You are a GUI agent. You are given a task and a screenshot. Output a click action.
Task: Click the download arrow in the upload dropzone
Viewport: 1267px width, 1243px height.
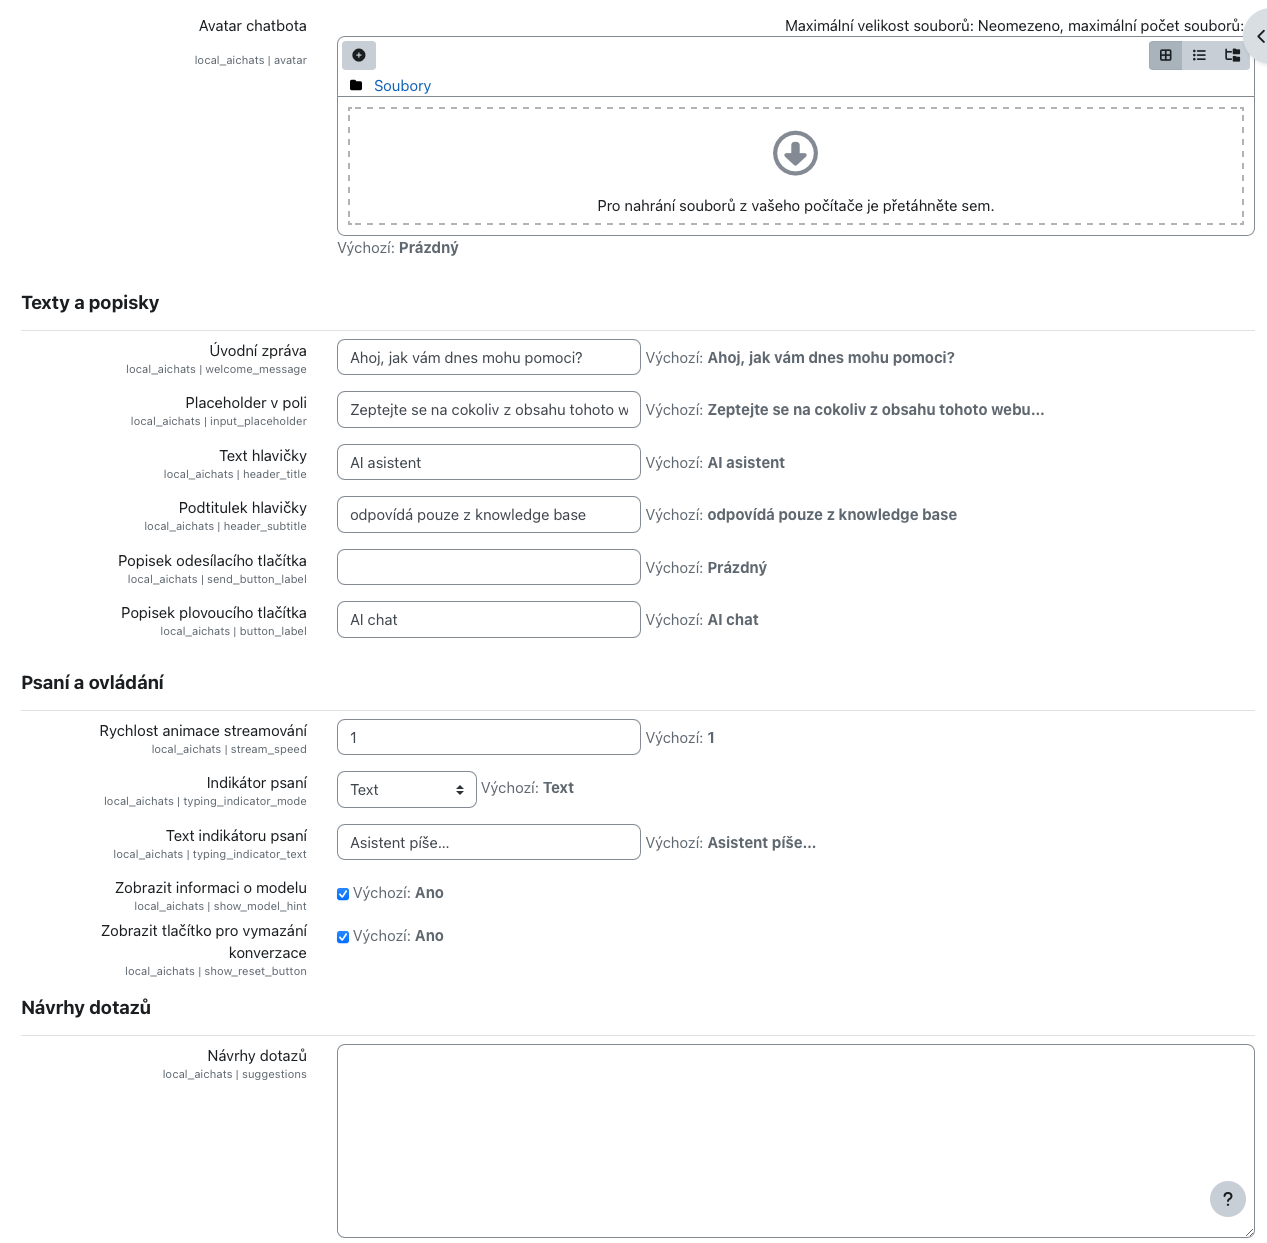[795, 153]
